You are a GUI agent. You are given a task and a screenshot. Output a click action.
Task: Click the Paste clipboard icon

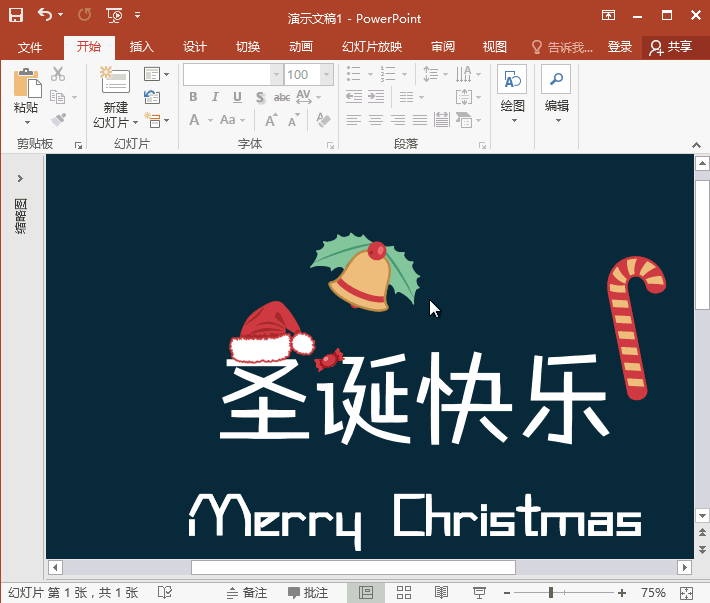pos(26,84)
